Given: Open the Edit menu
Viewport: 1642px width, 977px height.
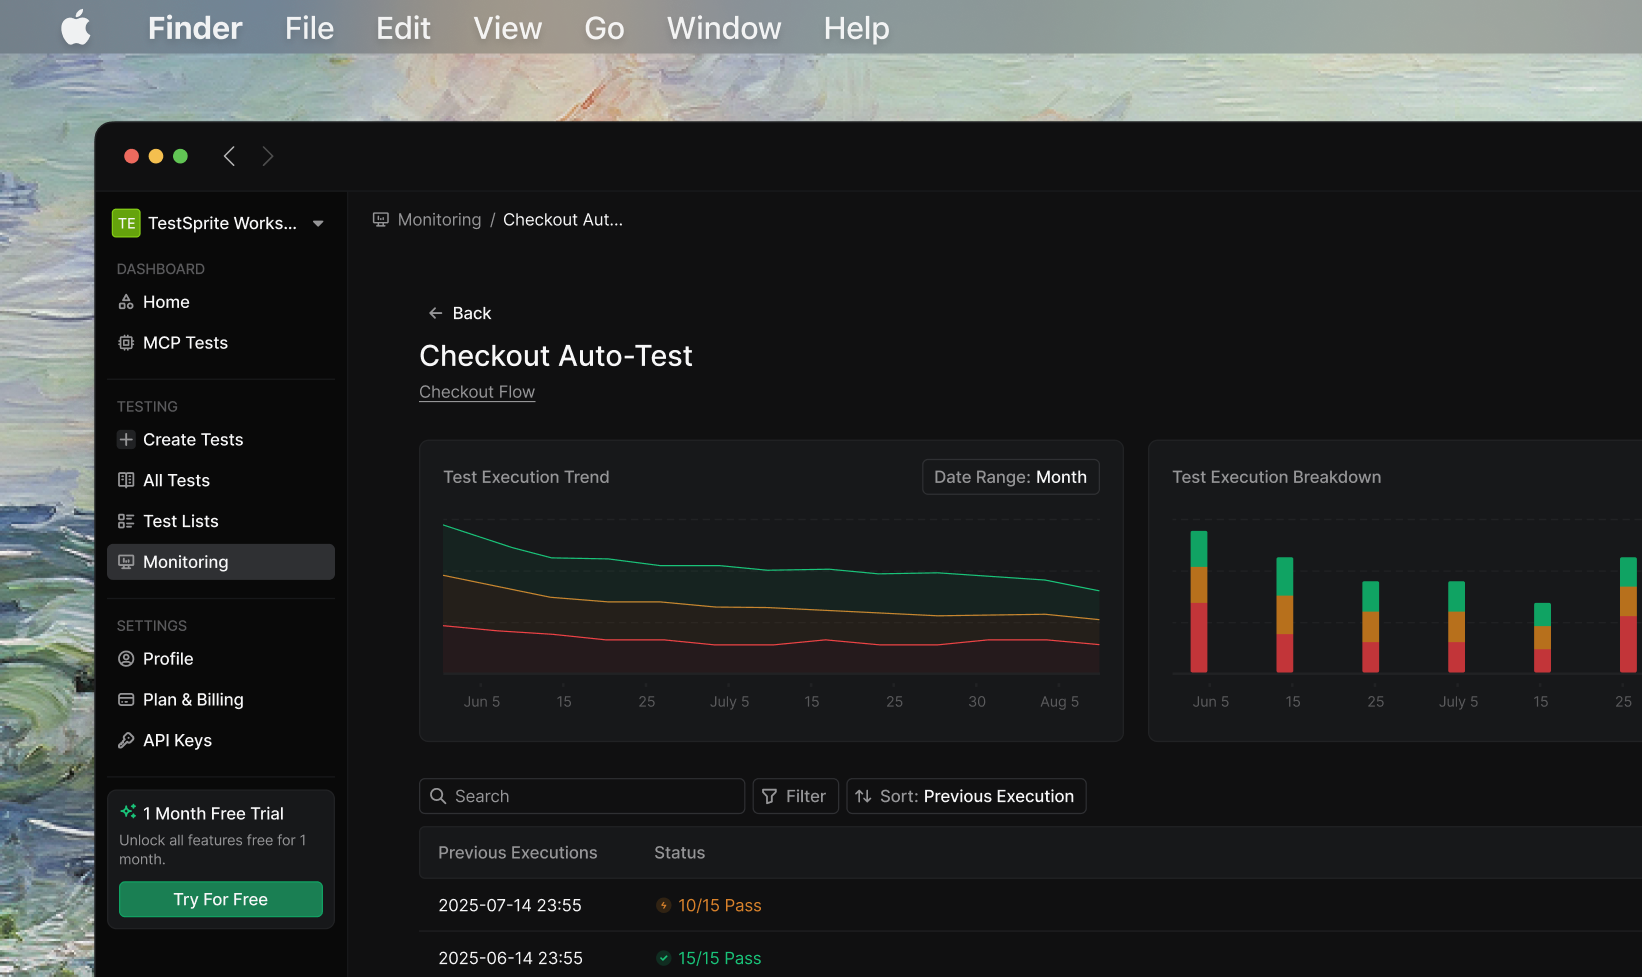Looking at the screenshot, I should pyautogui.click(x=403, y=28).
